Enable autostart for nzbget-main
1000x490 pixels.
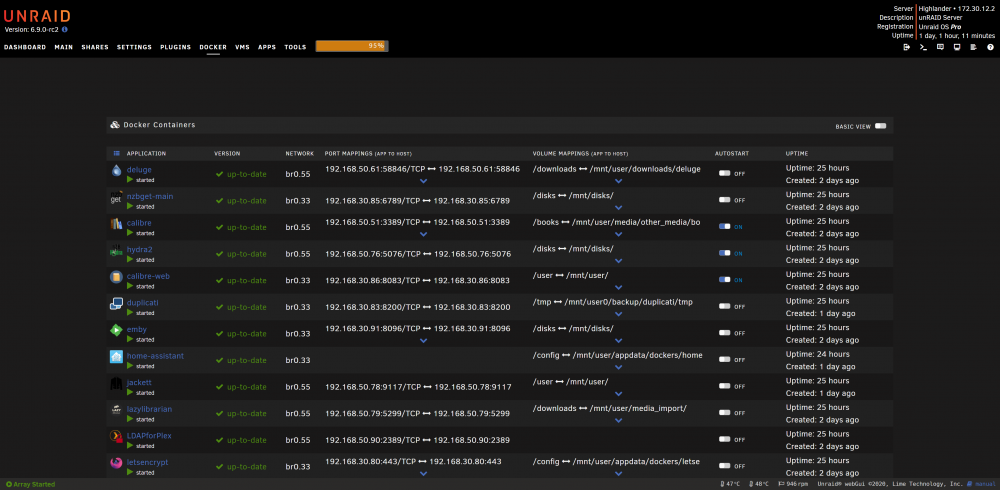(x=724, y=200)
